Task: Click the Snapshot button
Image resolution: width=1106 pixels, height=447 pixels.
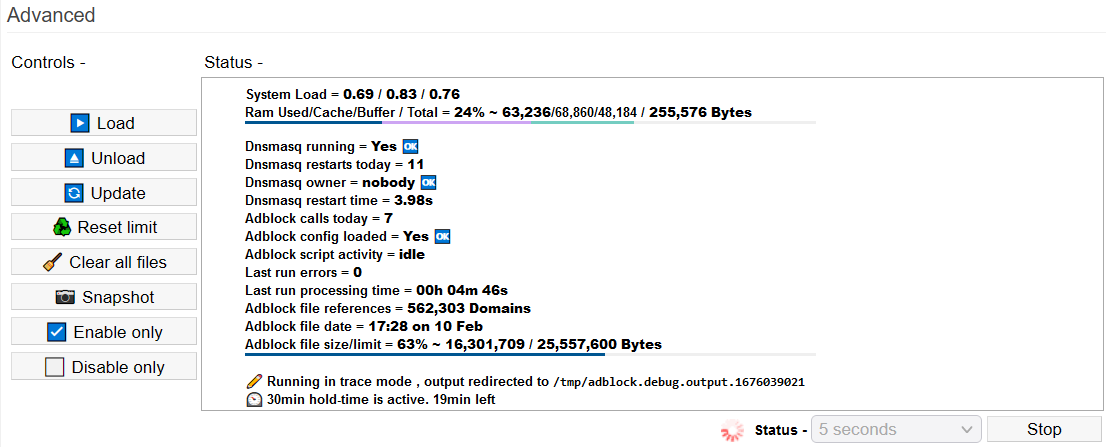Action: click(104, 297)
